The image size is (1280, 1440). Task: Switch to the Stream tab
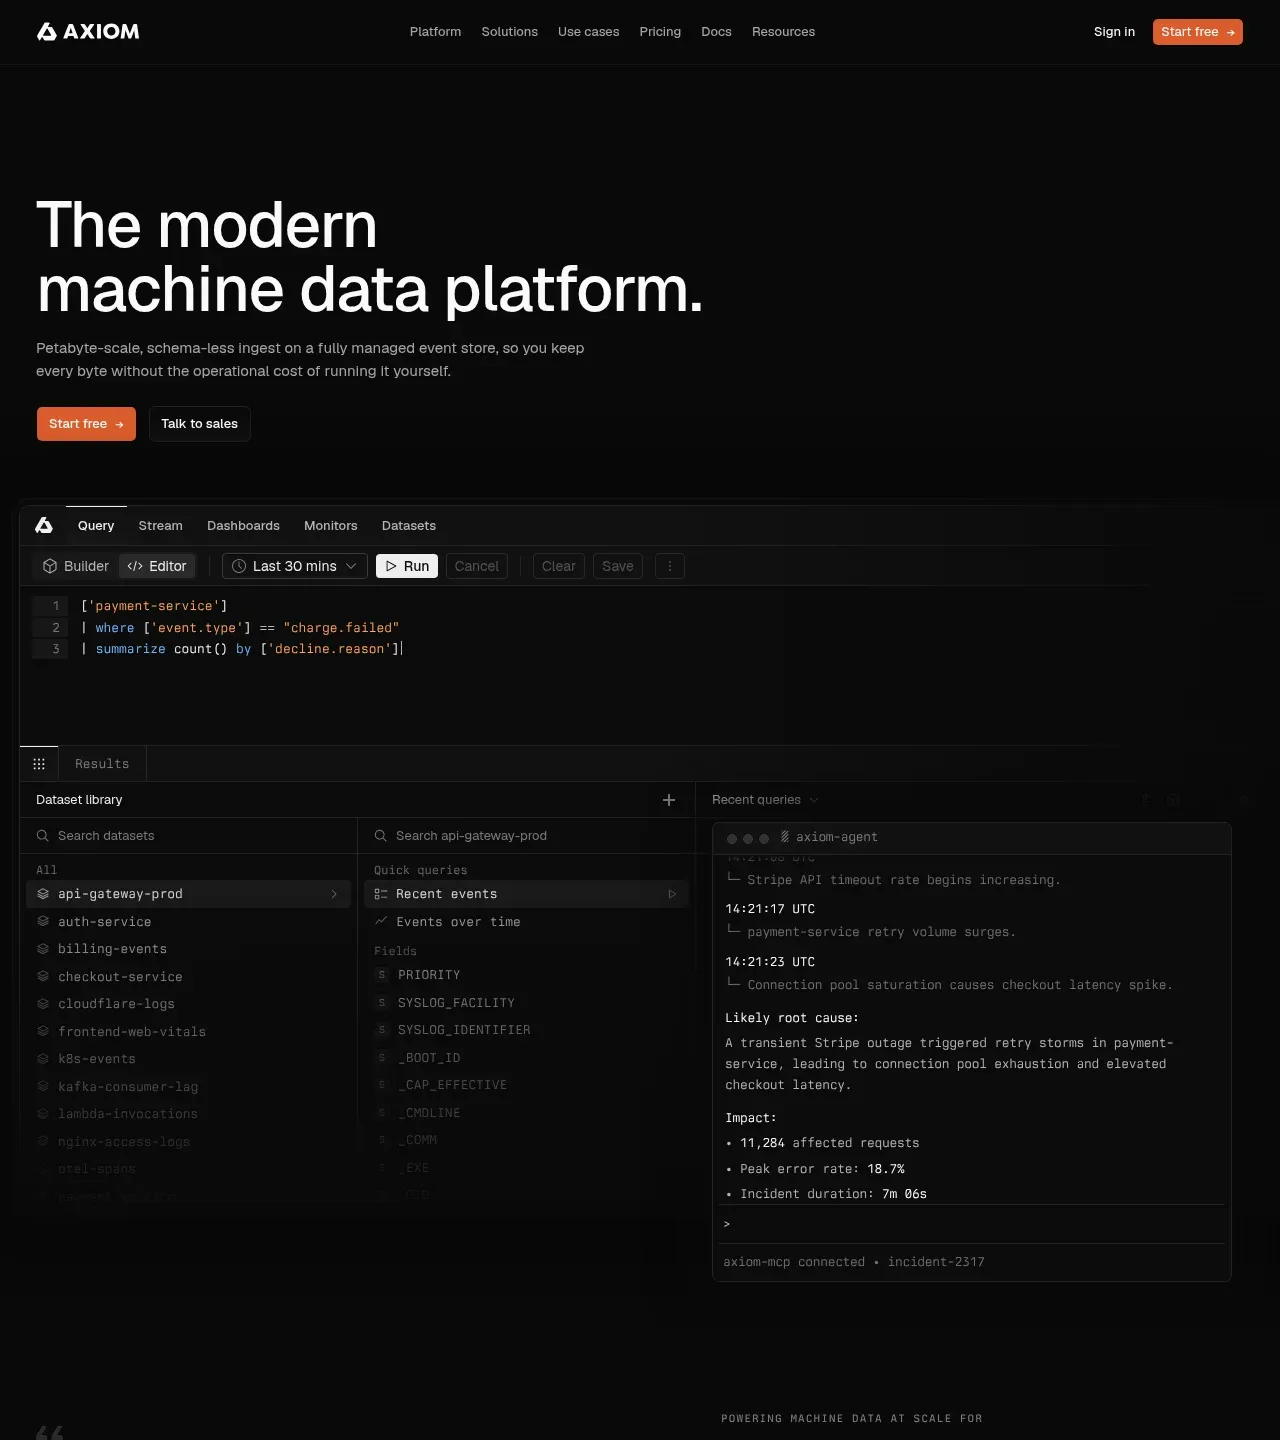point(161,526)
